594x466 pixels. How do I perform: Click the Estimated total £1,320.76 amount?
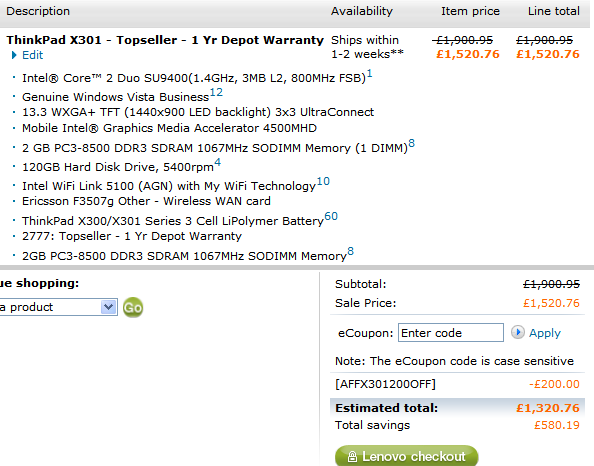548,408
